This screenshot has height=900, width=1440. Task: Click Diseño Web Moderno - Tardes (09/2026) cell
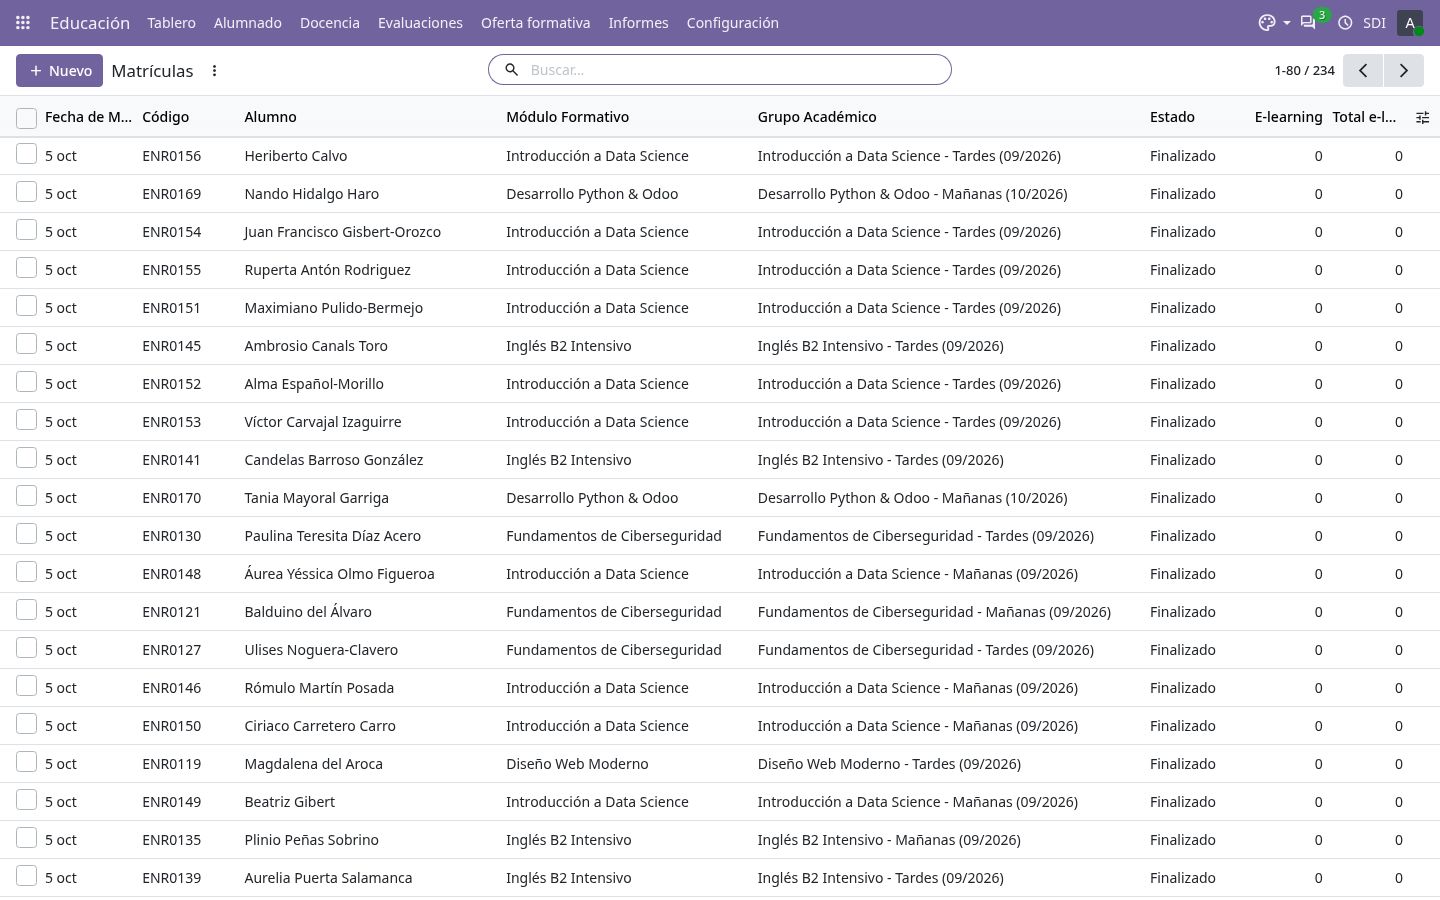(x=889, y=764)
